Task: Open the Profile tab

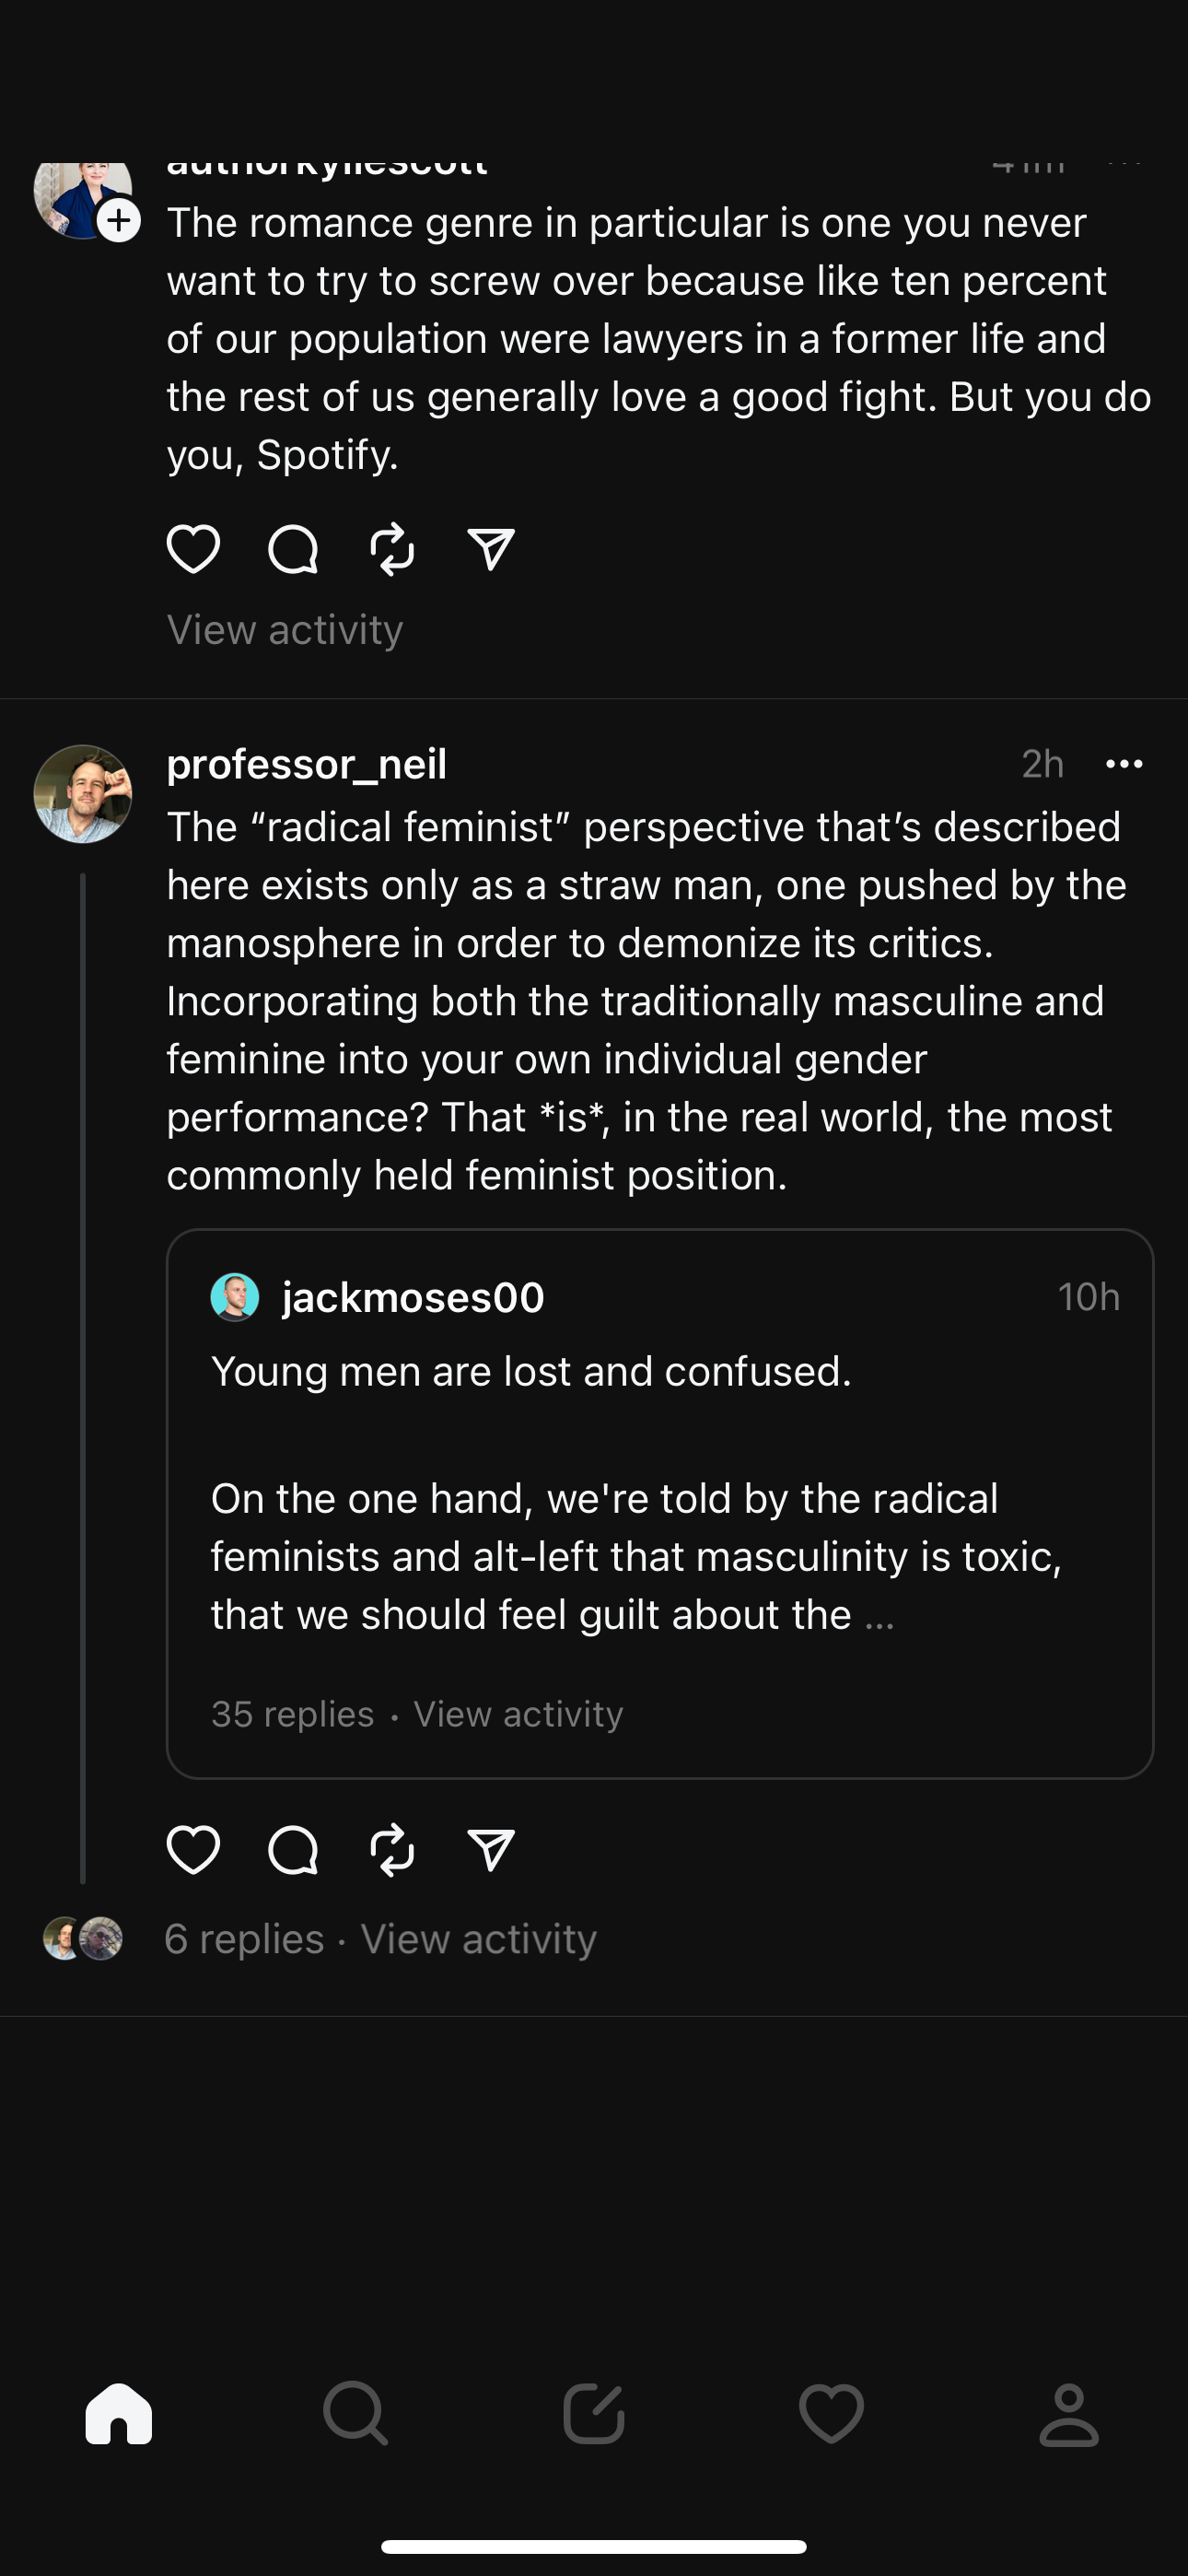Action: point(1069,2414)
